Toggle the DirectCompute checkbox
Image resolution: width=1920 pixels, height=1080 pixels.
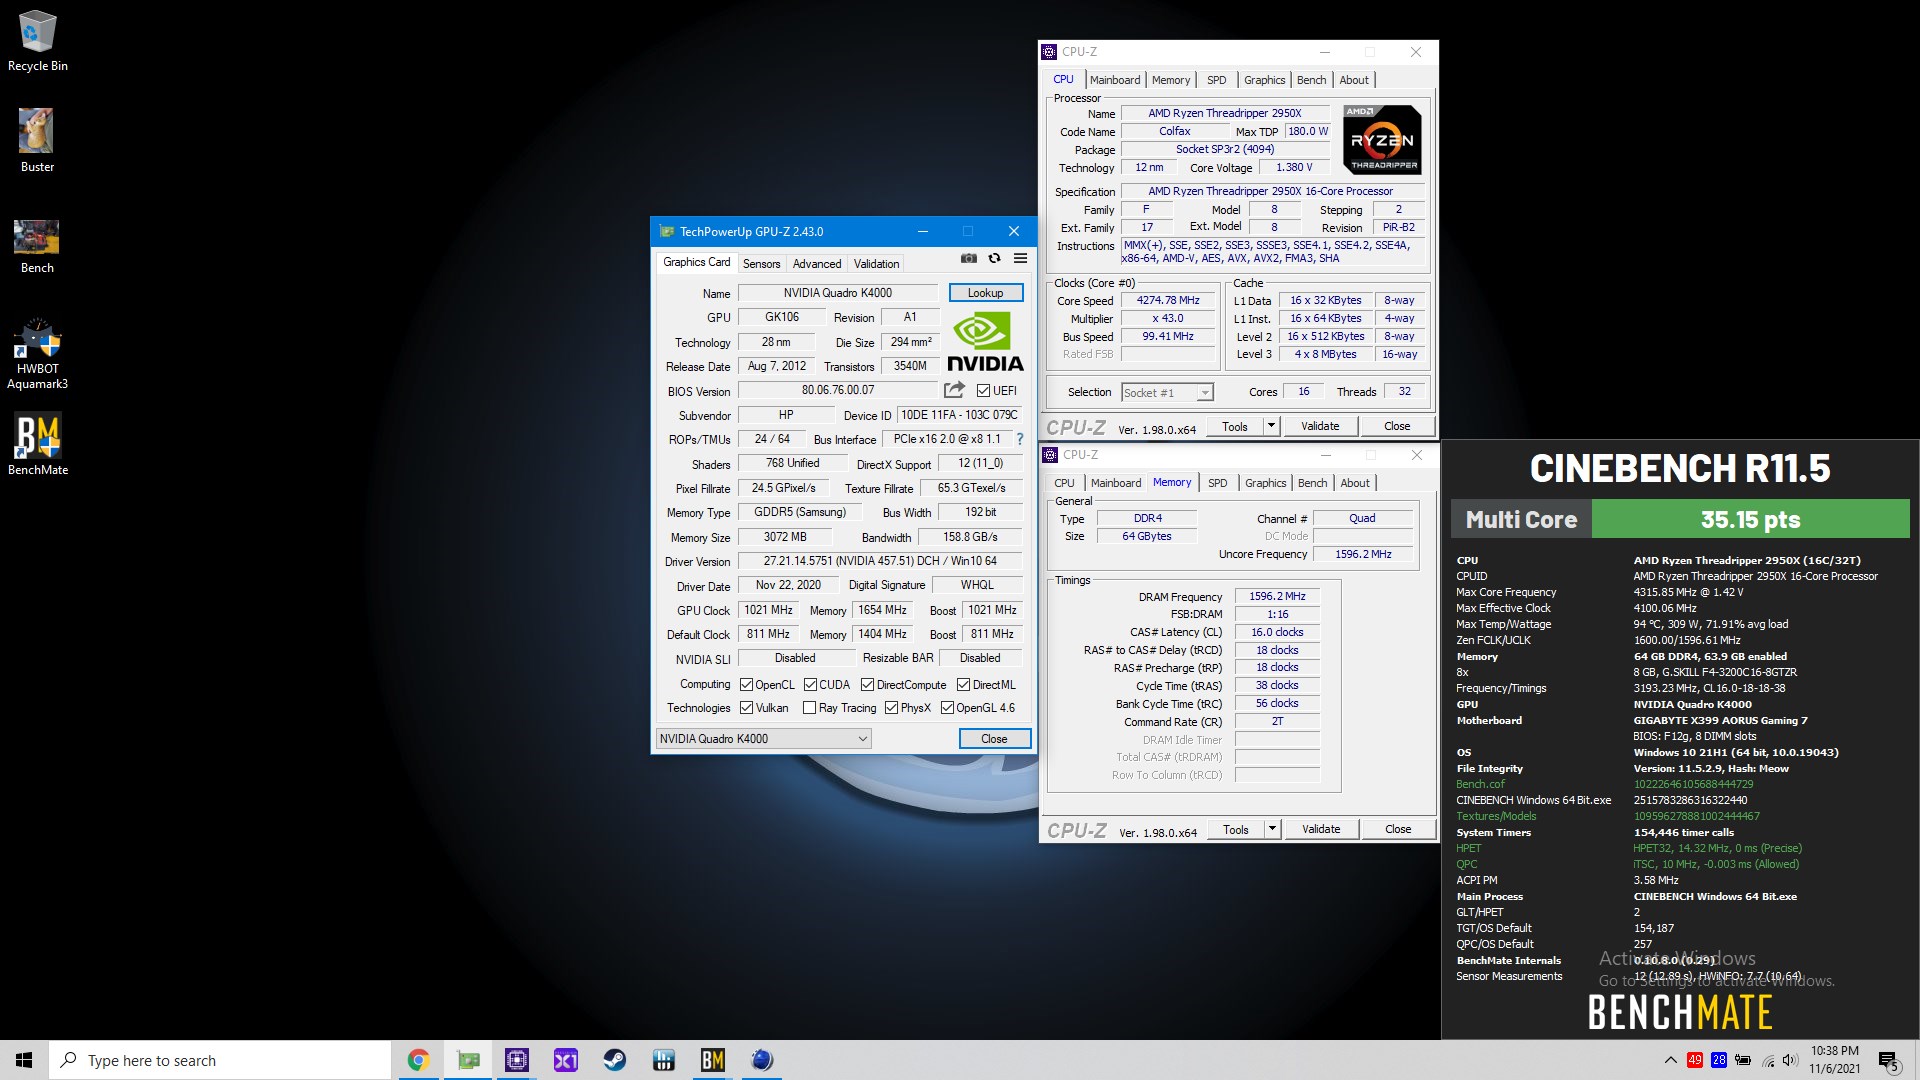(867, 685)
